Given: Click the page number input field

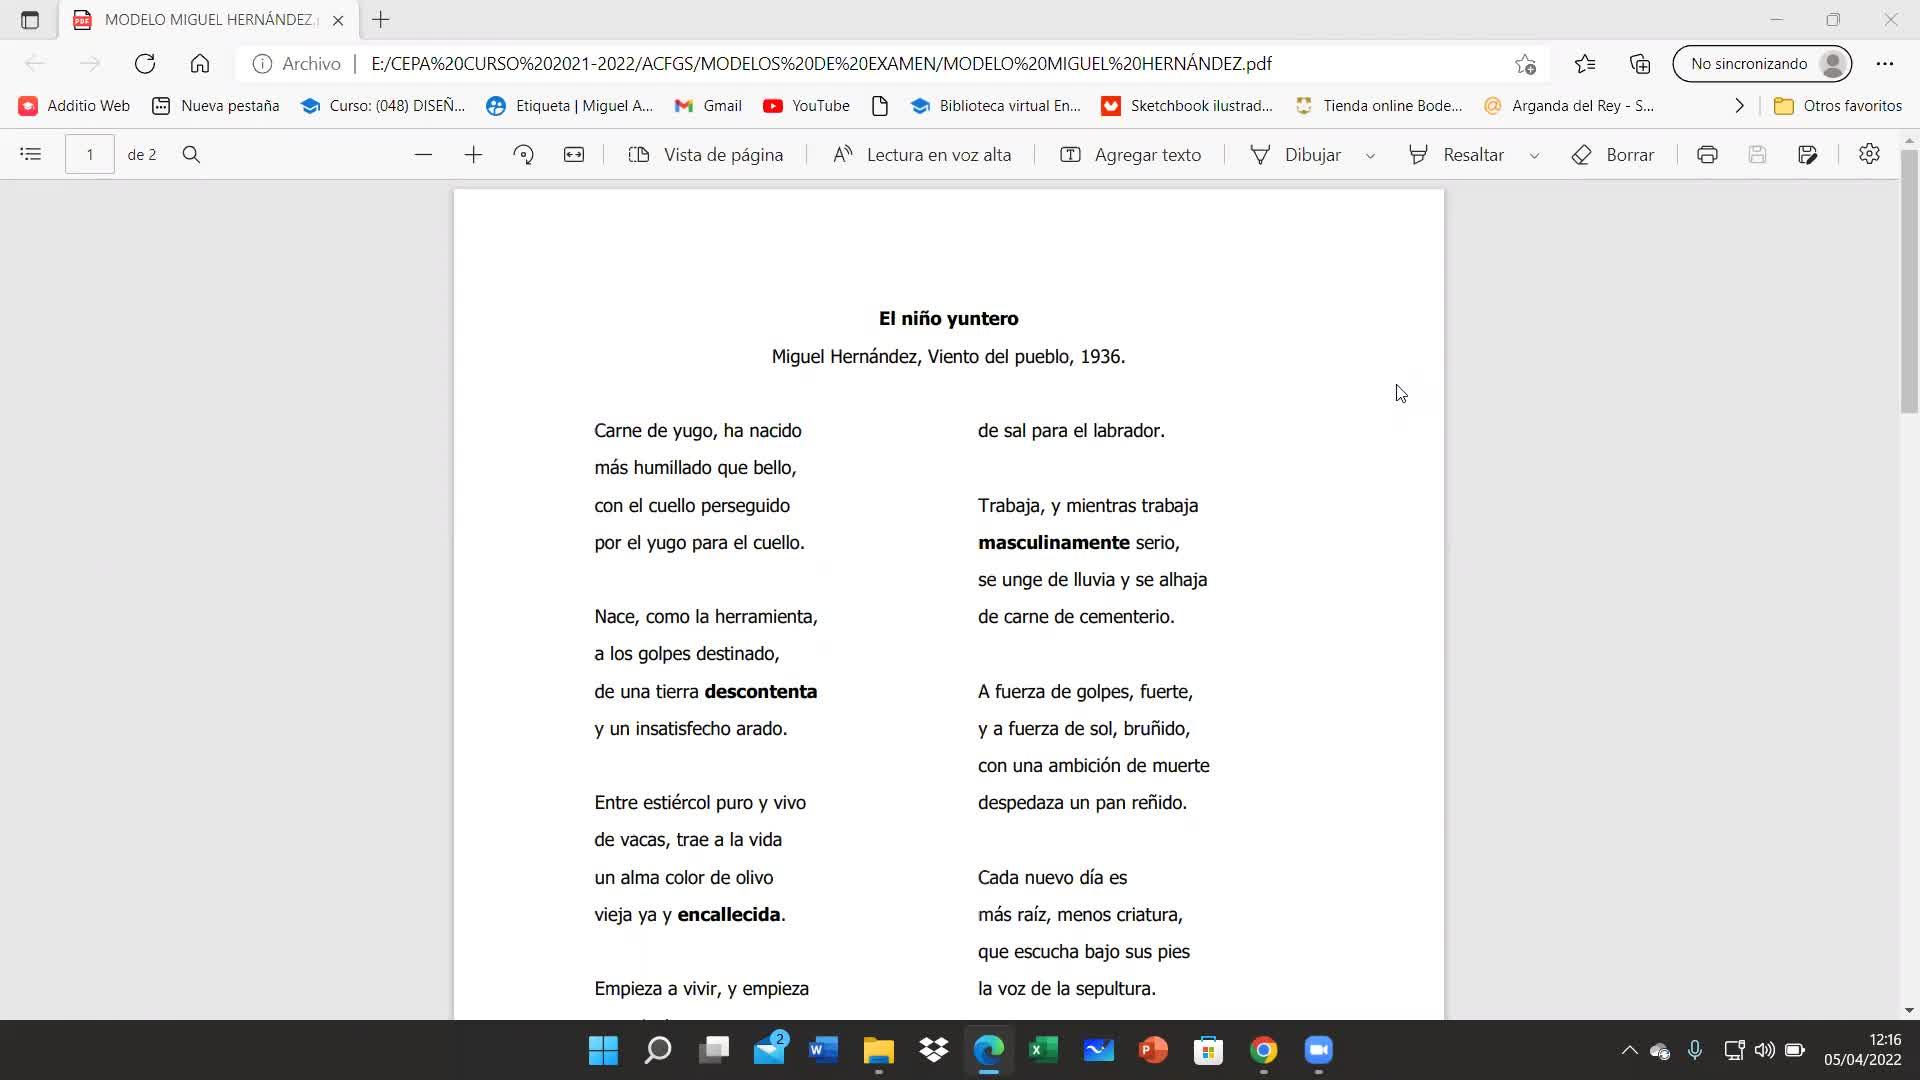Looking at the screenshot, I should (x=90, y=154).
